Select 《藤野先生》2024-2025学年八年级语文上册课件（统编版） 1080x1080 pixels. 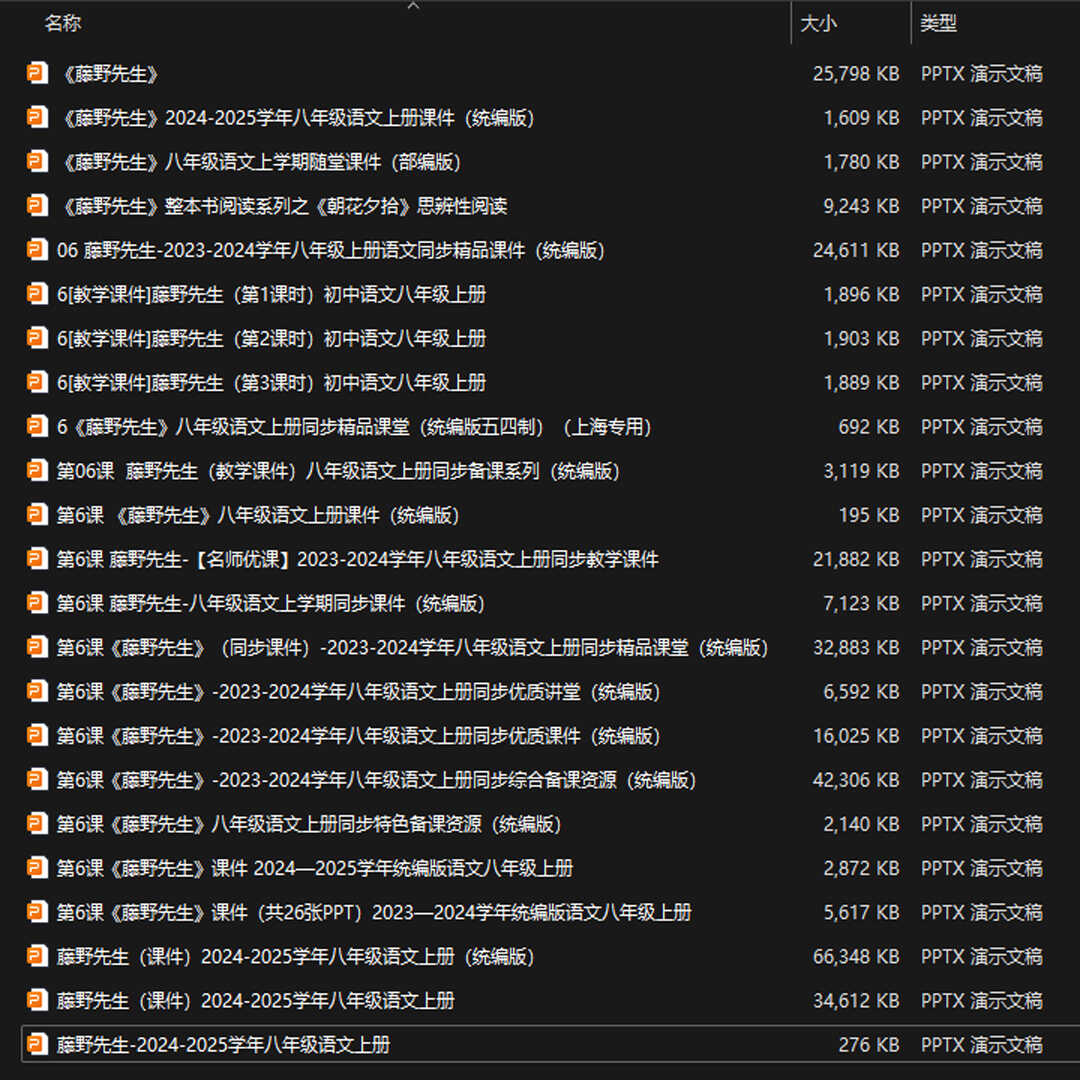[x=298, y=118]
